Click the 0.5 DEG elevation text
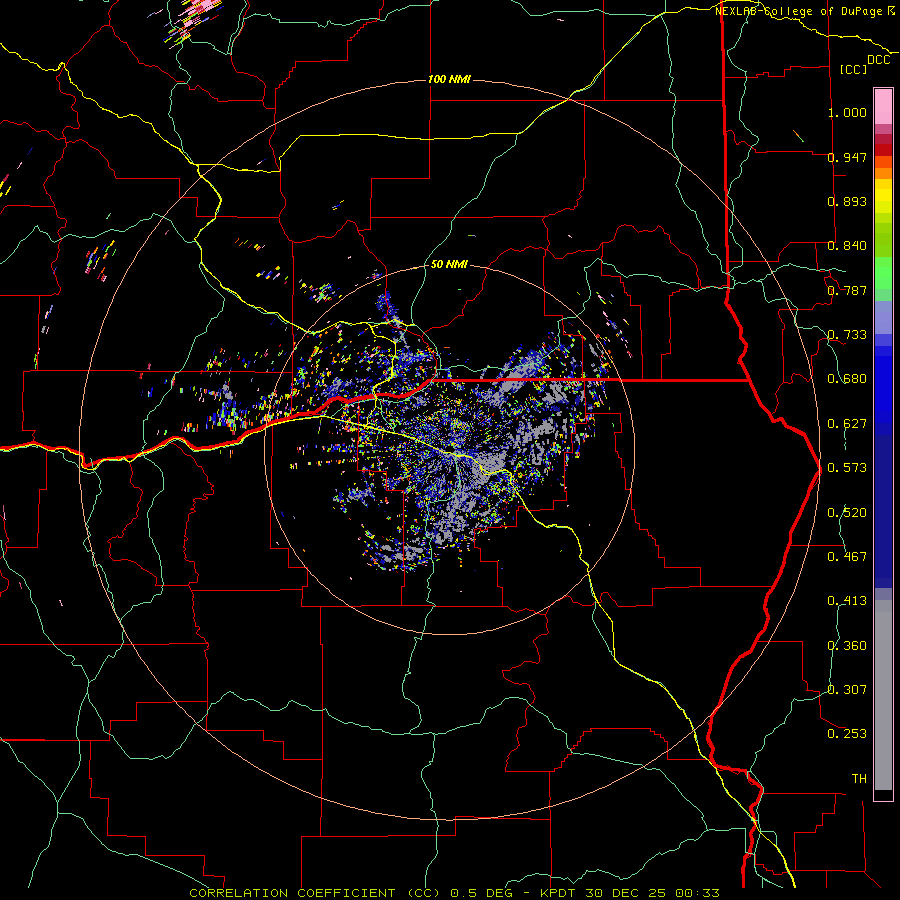 (x=481, y=893)
